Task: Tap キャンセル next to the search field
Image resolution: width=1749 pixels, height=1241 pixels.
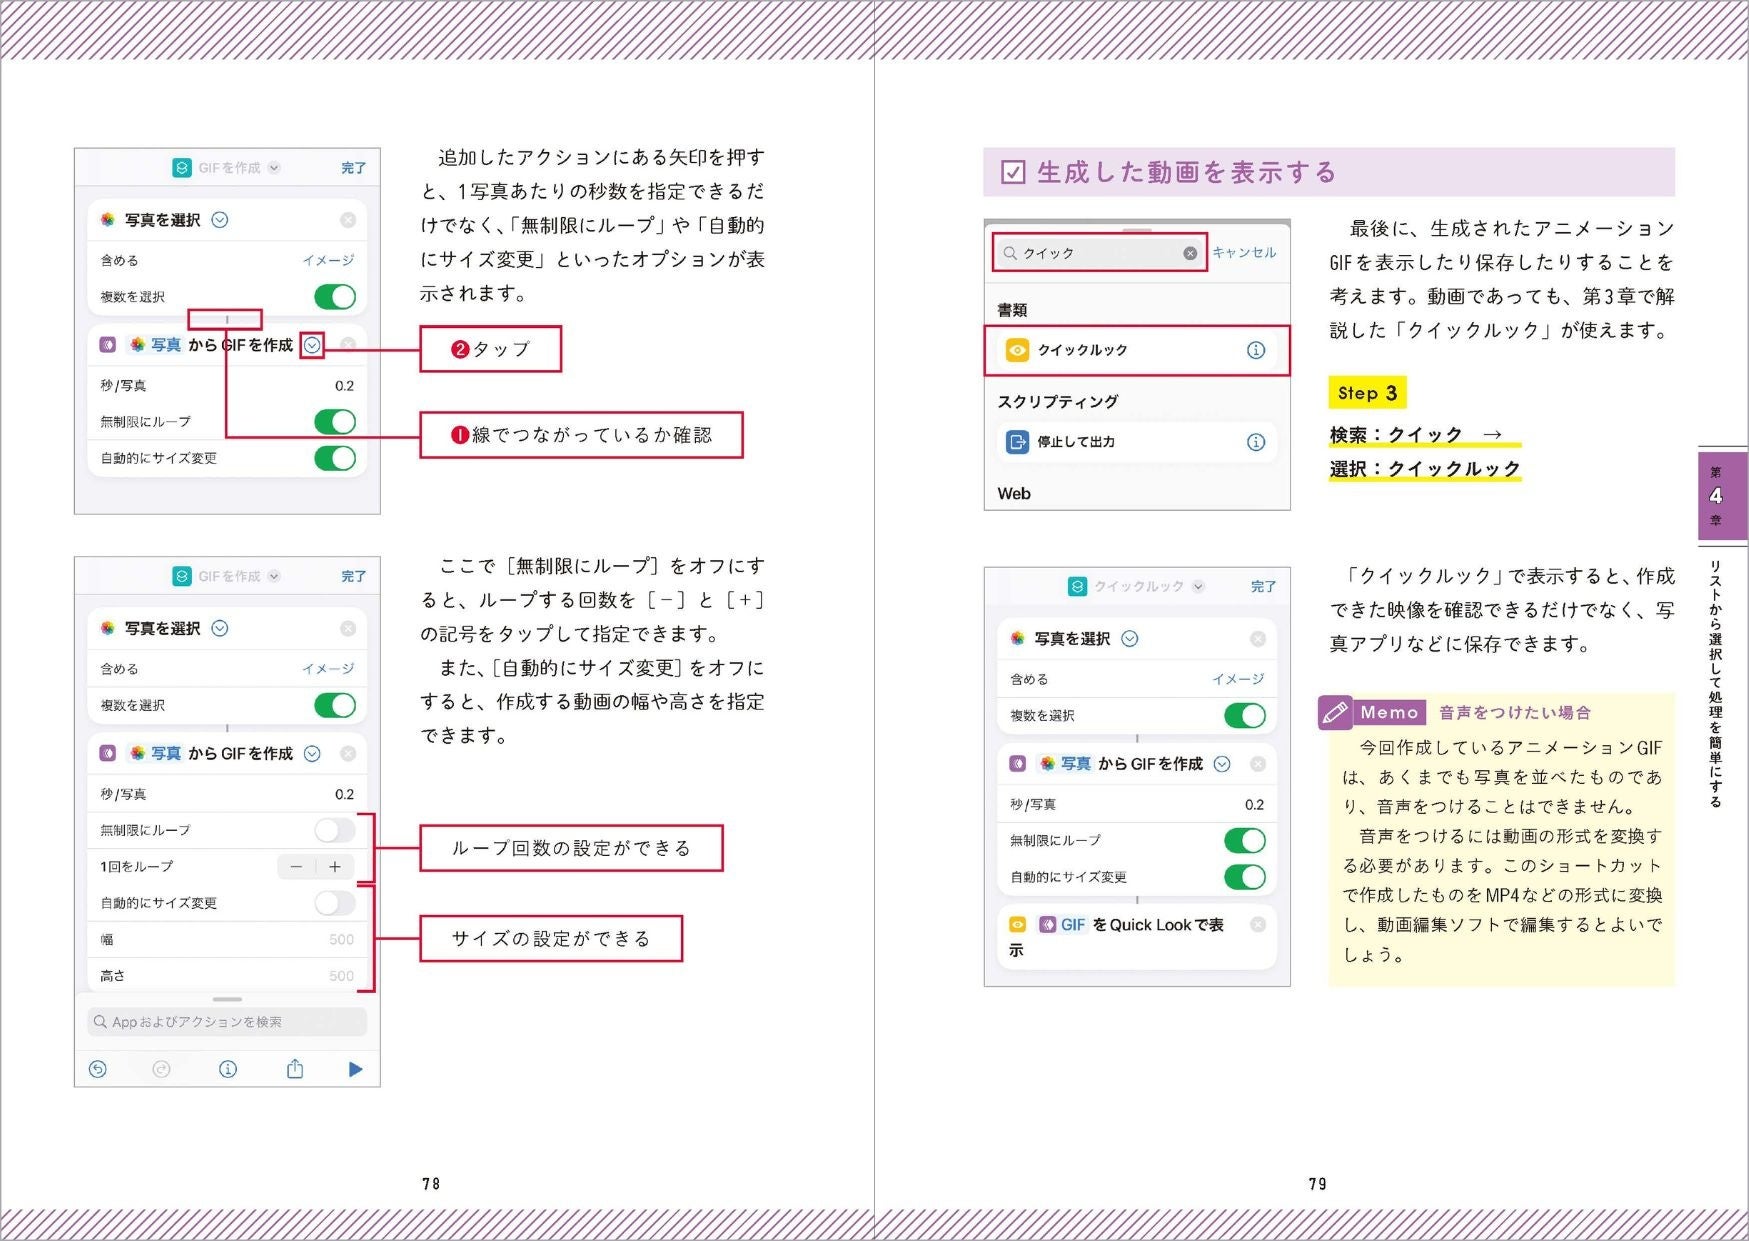Action: point(1244,252)
